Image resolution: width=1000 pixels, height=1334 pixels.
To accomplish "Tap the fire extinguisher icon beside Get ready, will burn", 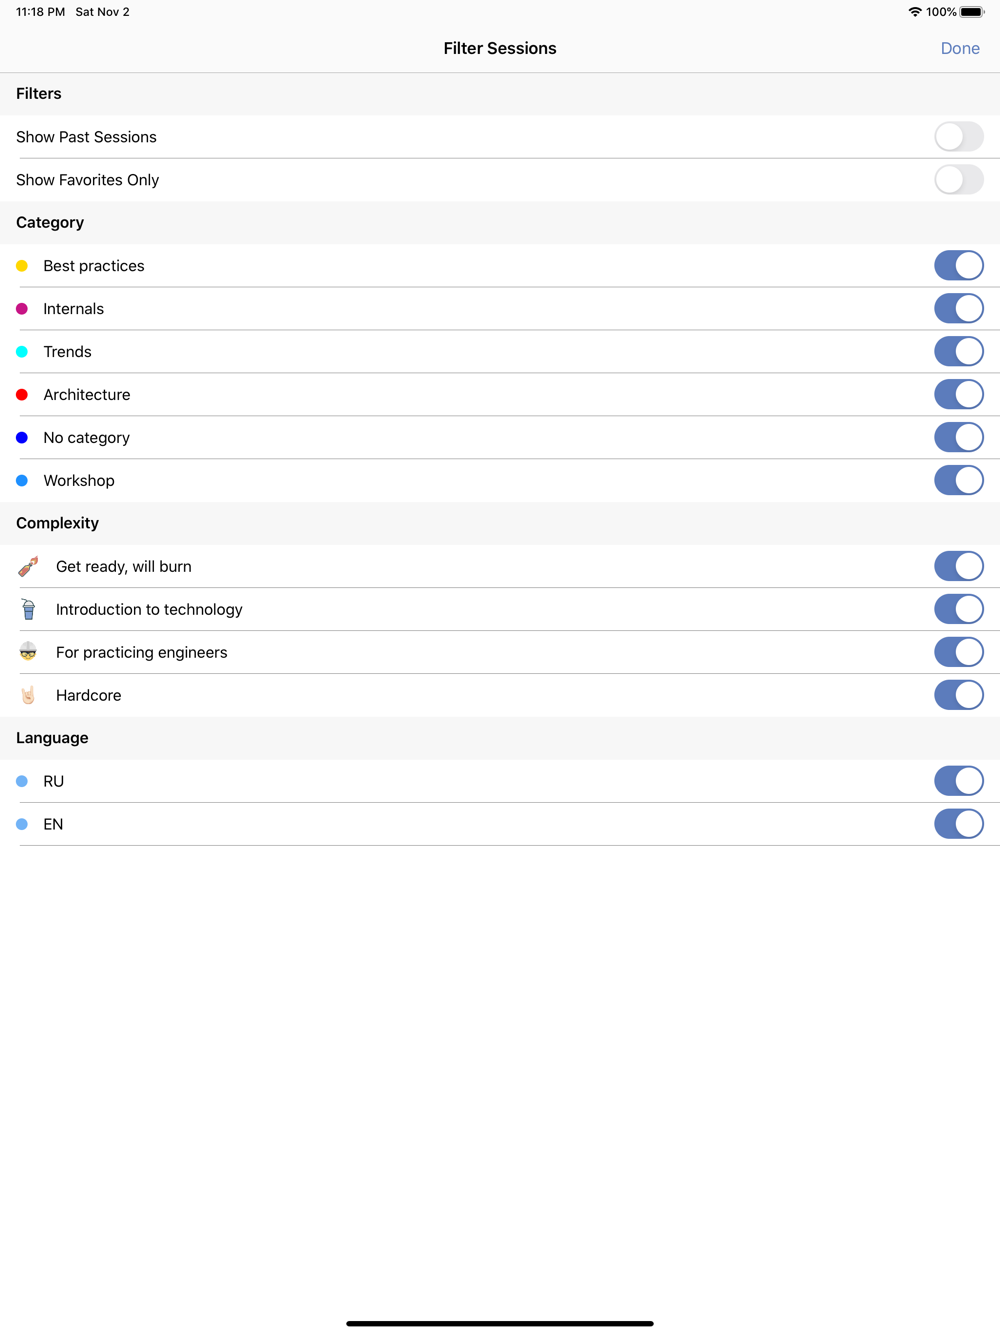I will (x=28, y=566).
